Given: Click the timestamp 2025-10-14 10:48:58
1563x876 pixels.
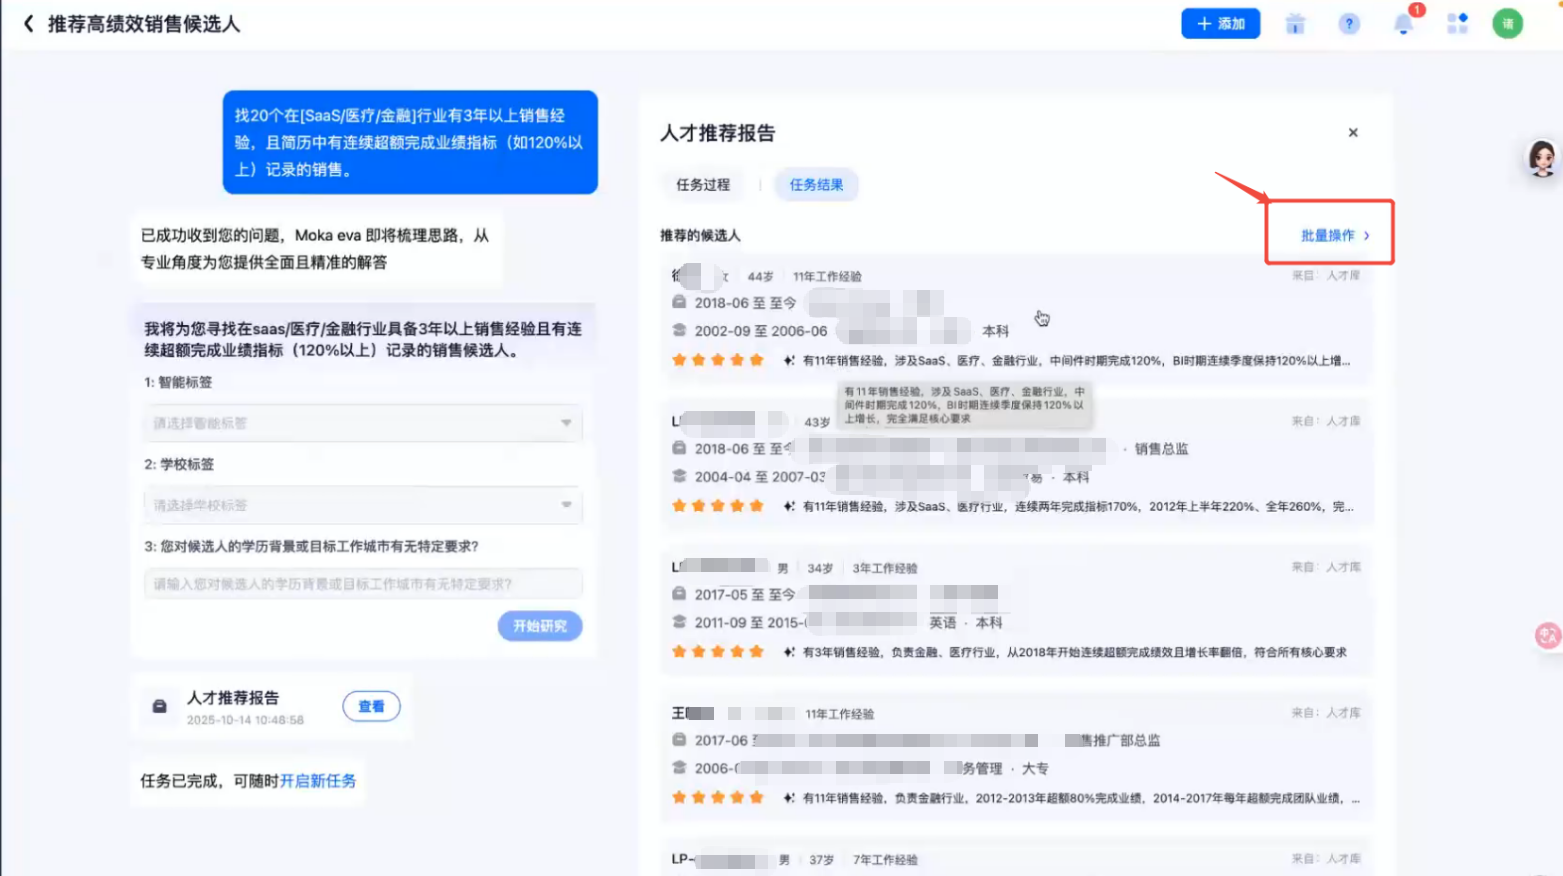Looking at the screenshot, I should click(245, 720).
